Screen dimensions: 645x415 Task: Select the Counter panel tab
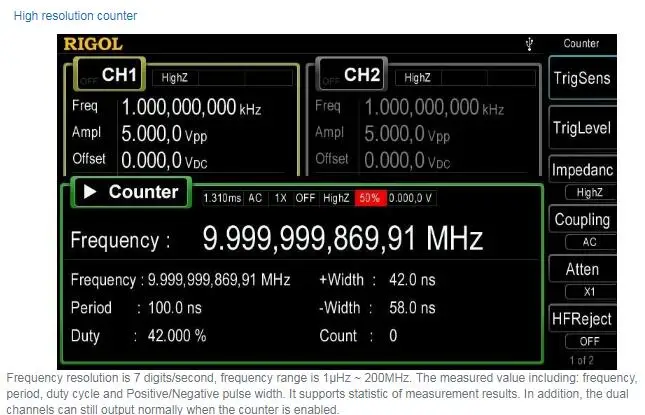pyautogui.click(x=131, y=192)
